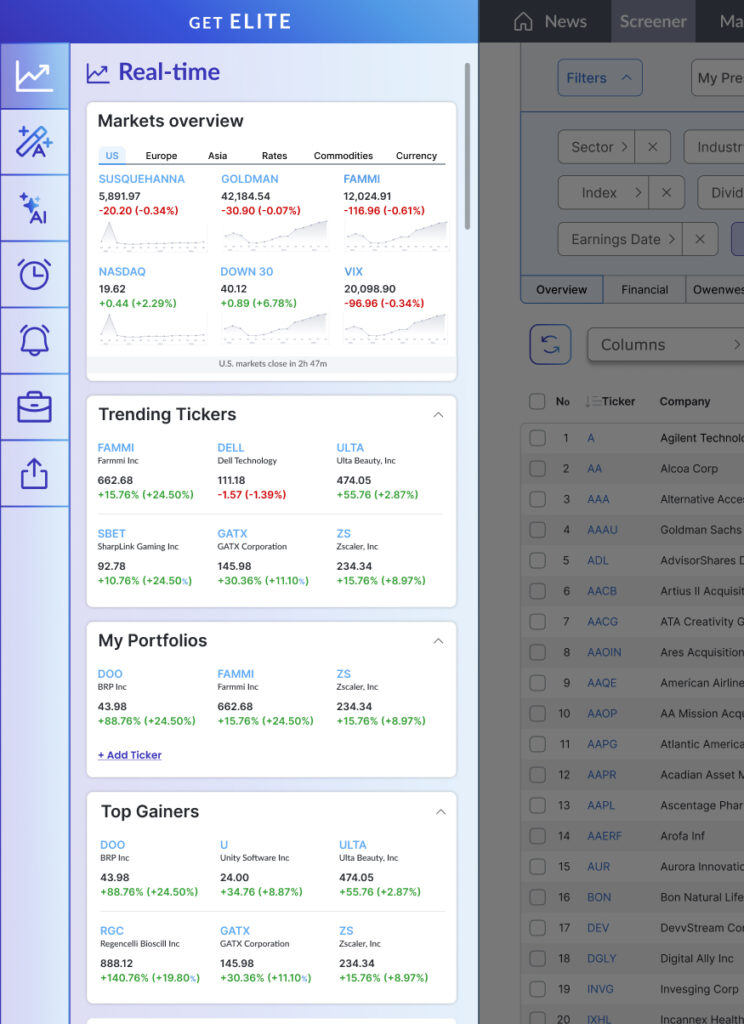
Task: Check the box for row 19 INVG
Action: point(538,989)
